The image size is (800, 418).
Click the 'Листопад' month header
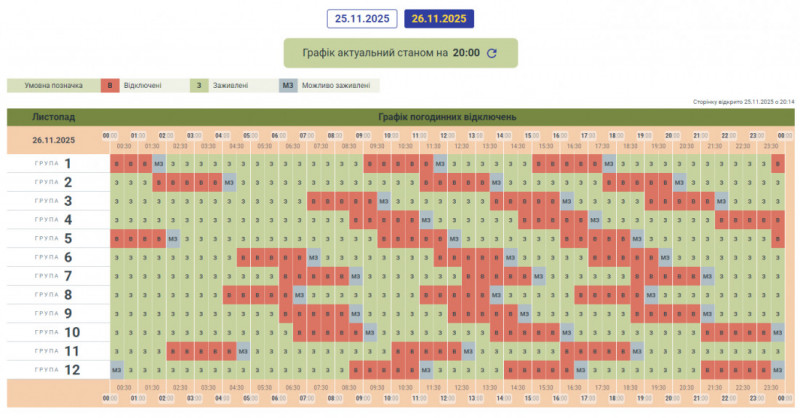click(53, 117)
